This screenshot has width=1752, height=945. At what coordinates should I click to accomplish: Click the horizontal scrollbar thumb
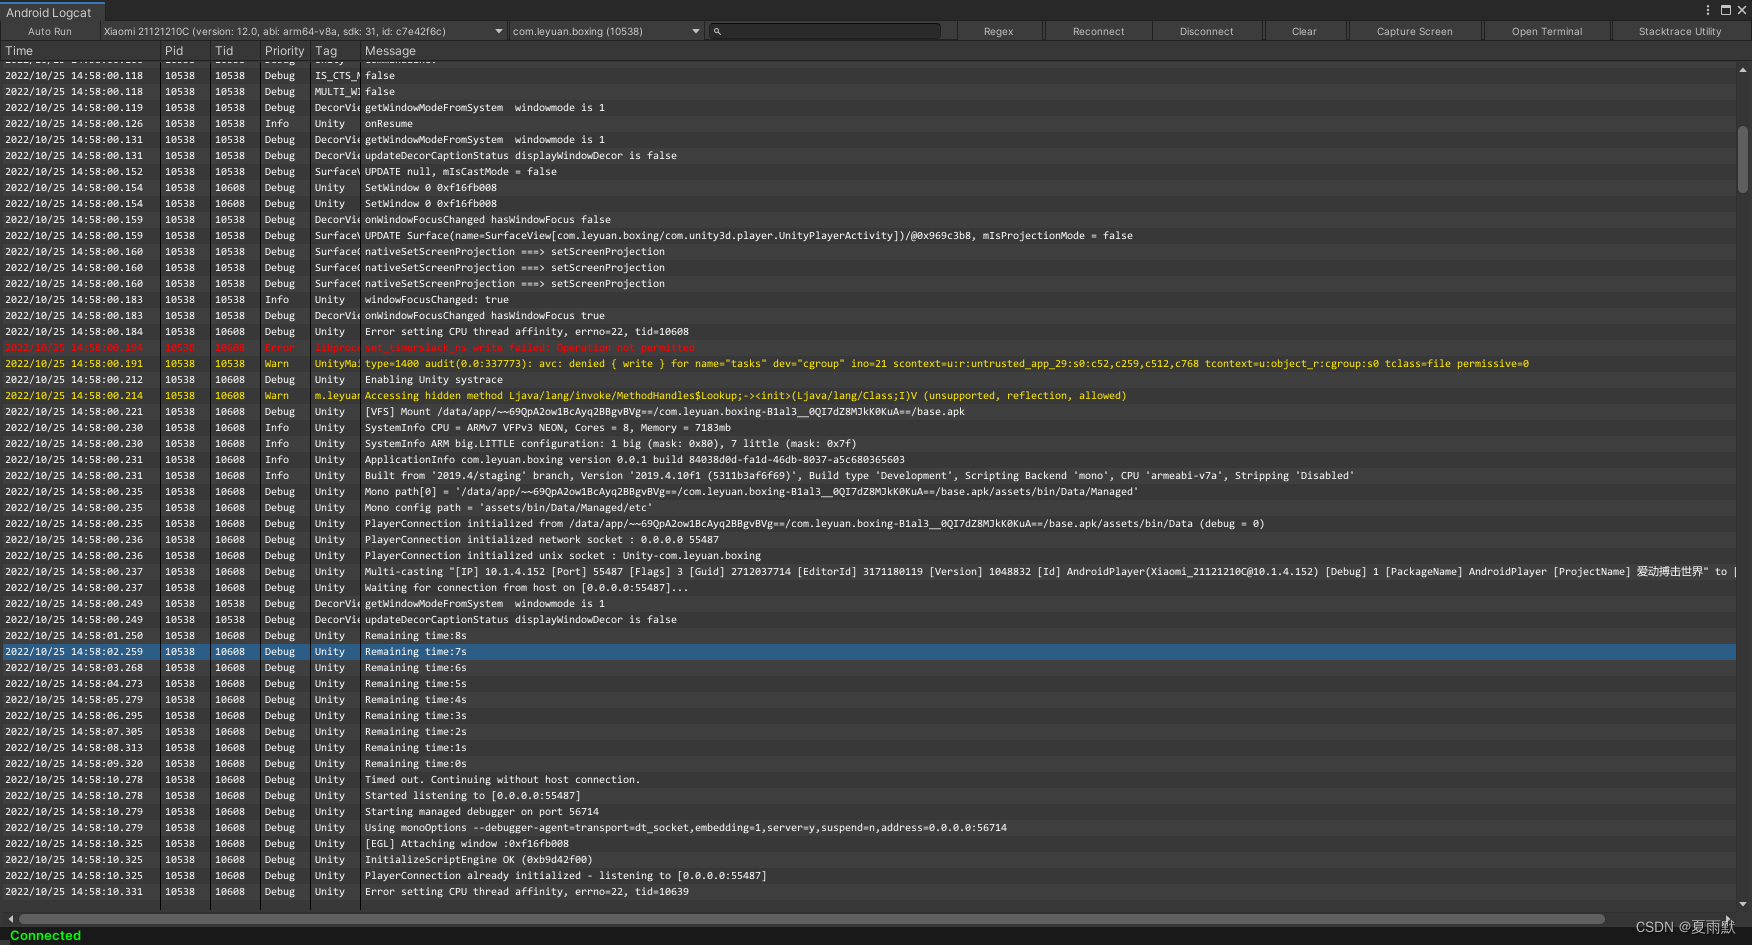pyautogui.click(x=812, y=919)
